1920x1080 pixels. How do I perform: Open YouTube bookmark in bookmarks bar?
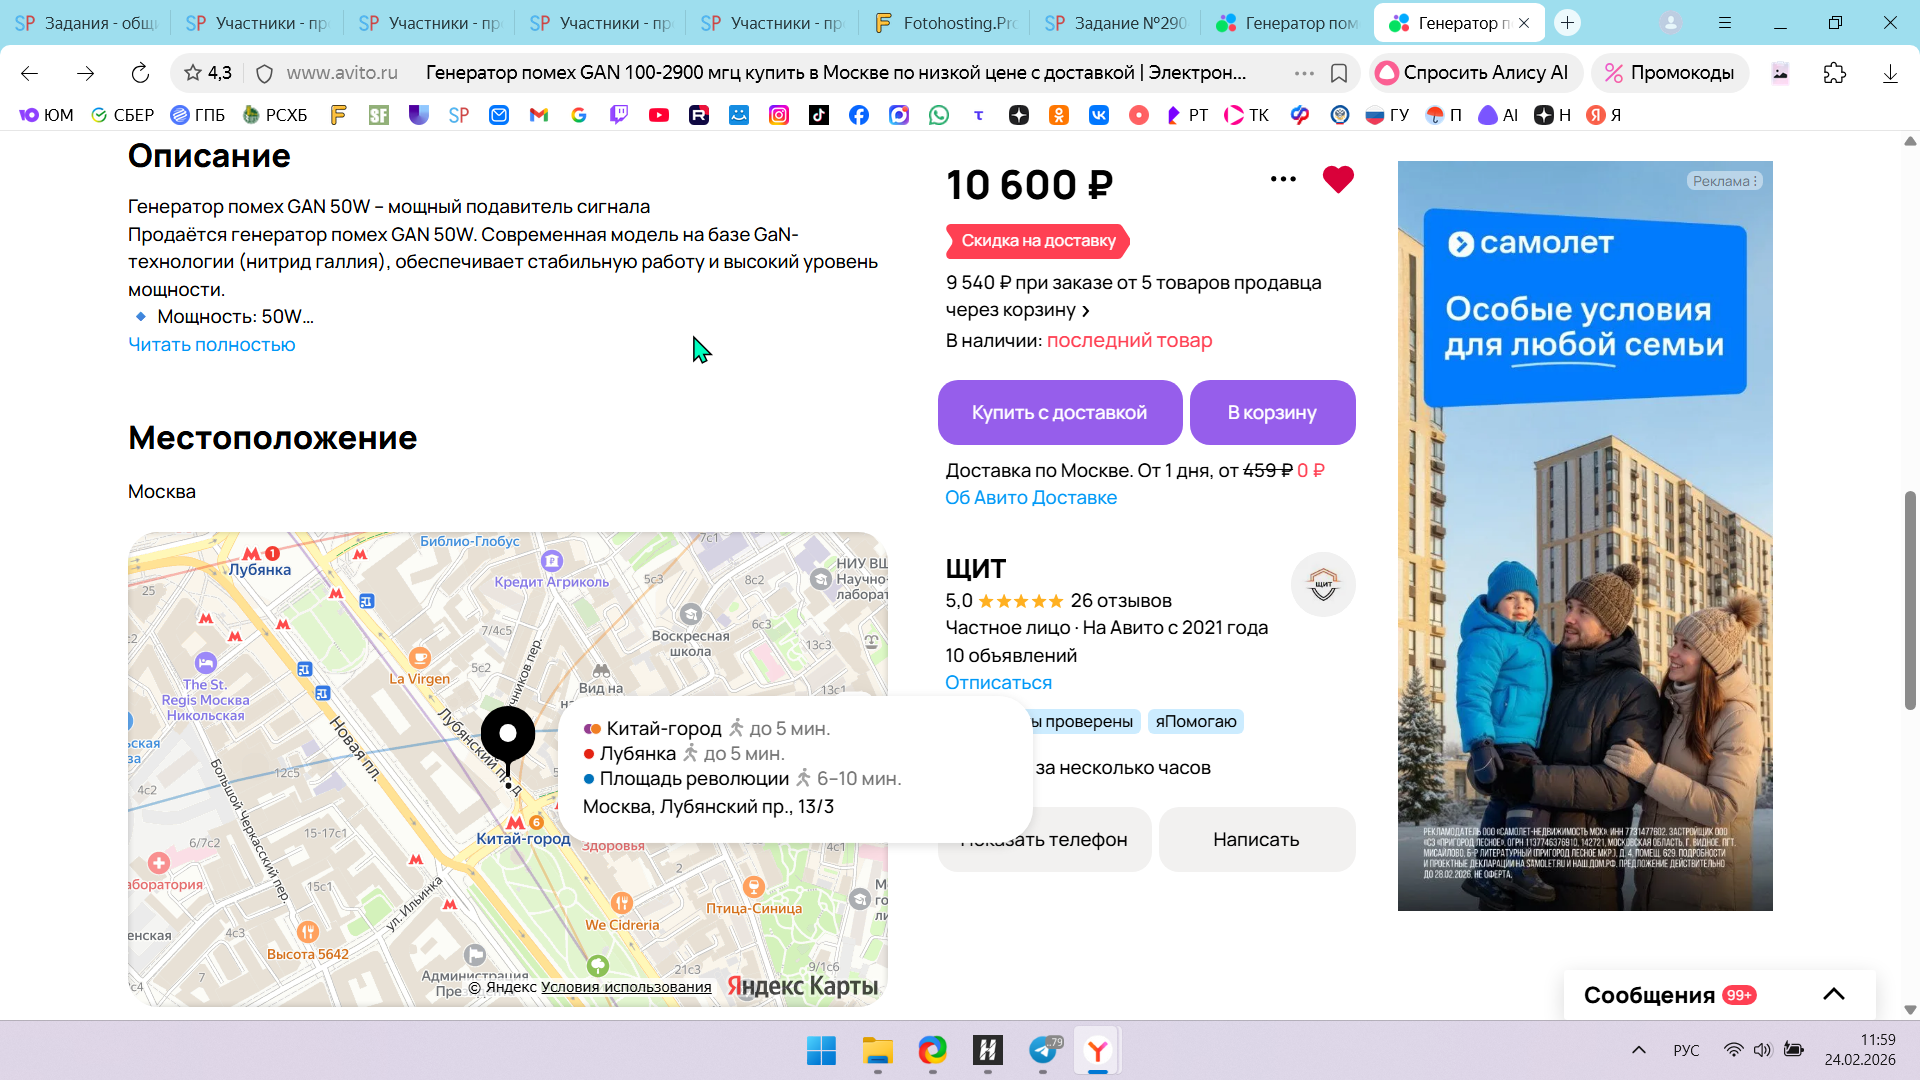(x=658, y=115)
